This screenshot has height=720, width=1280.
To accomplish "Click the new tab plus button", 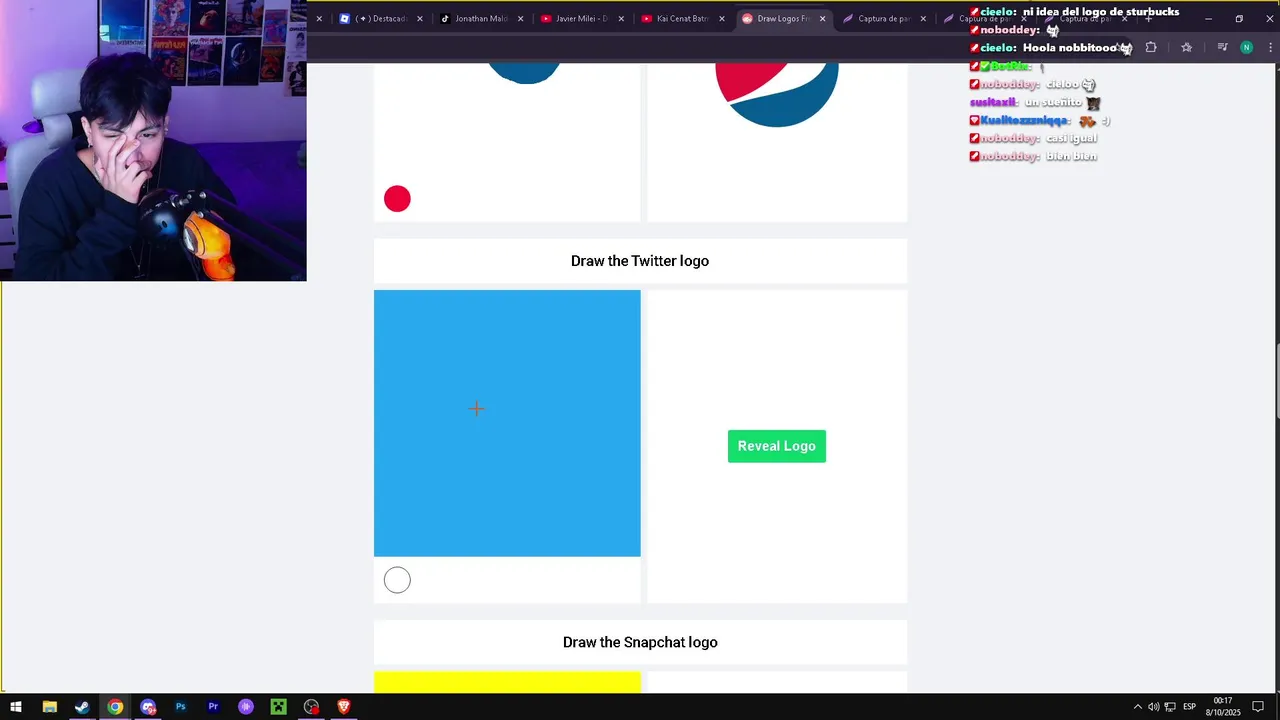I will 1148,18.
